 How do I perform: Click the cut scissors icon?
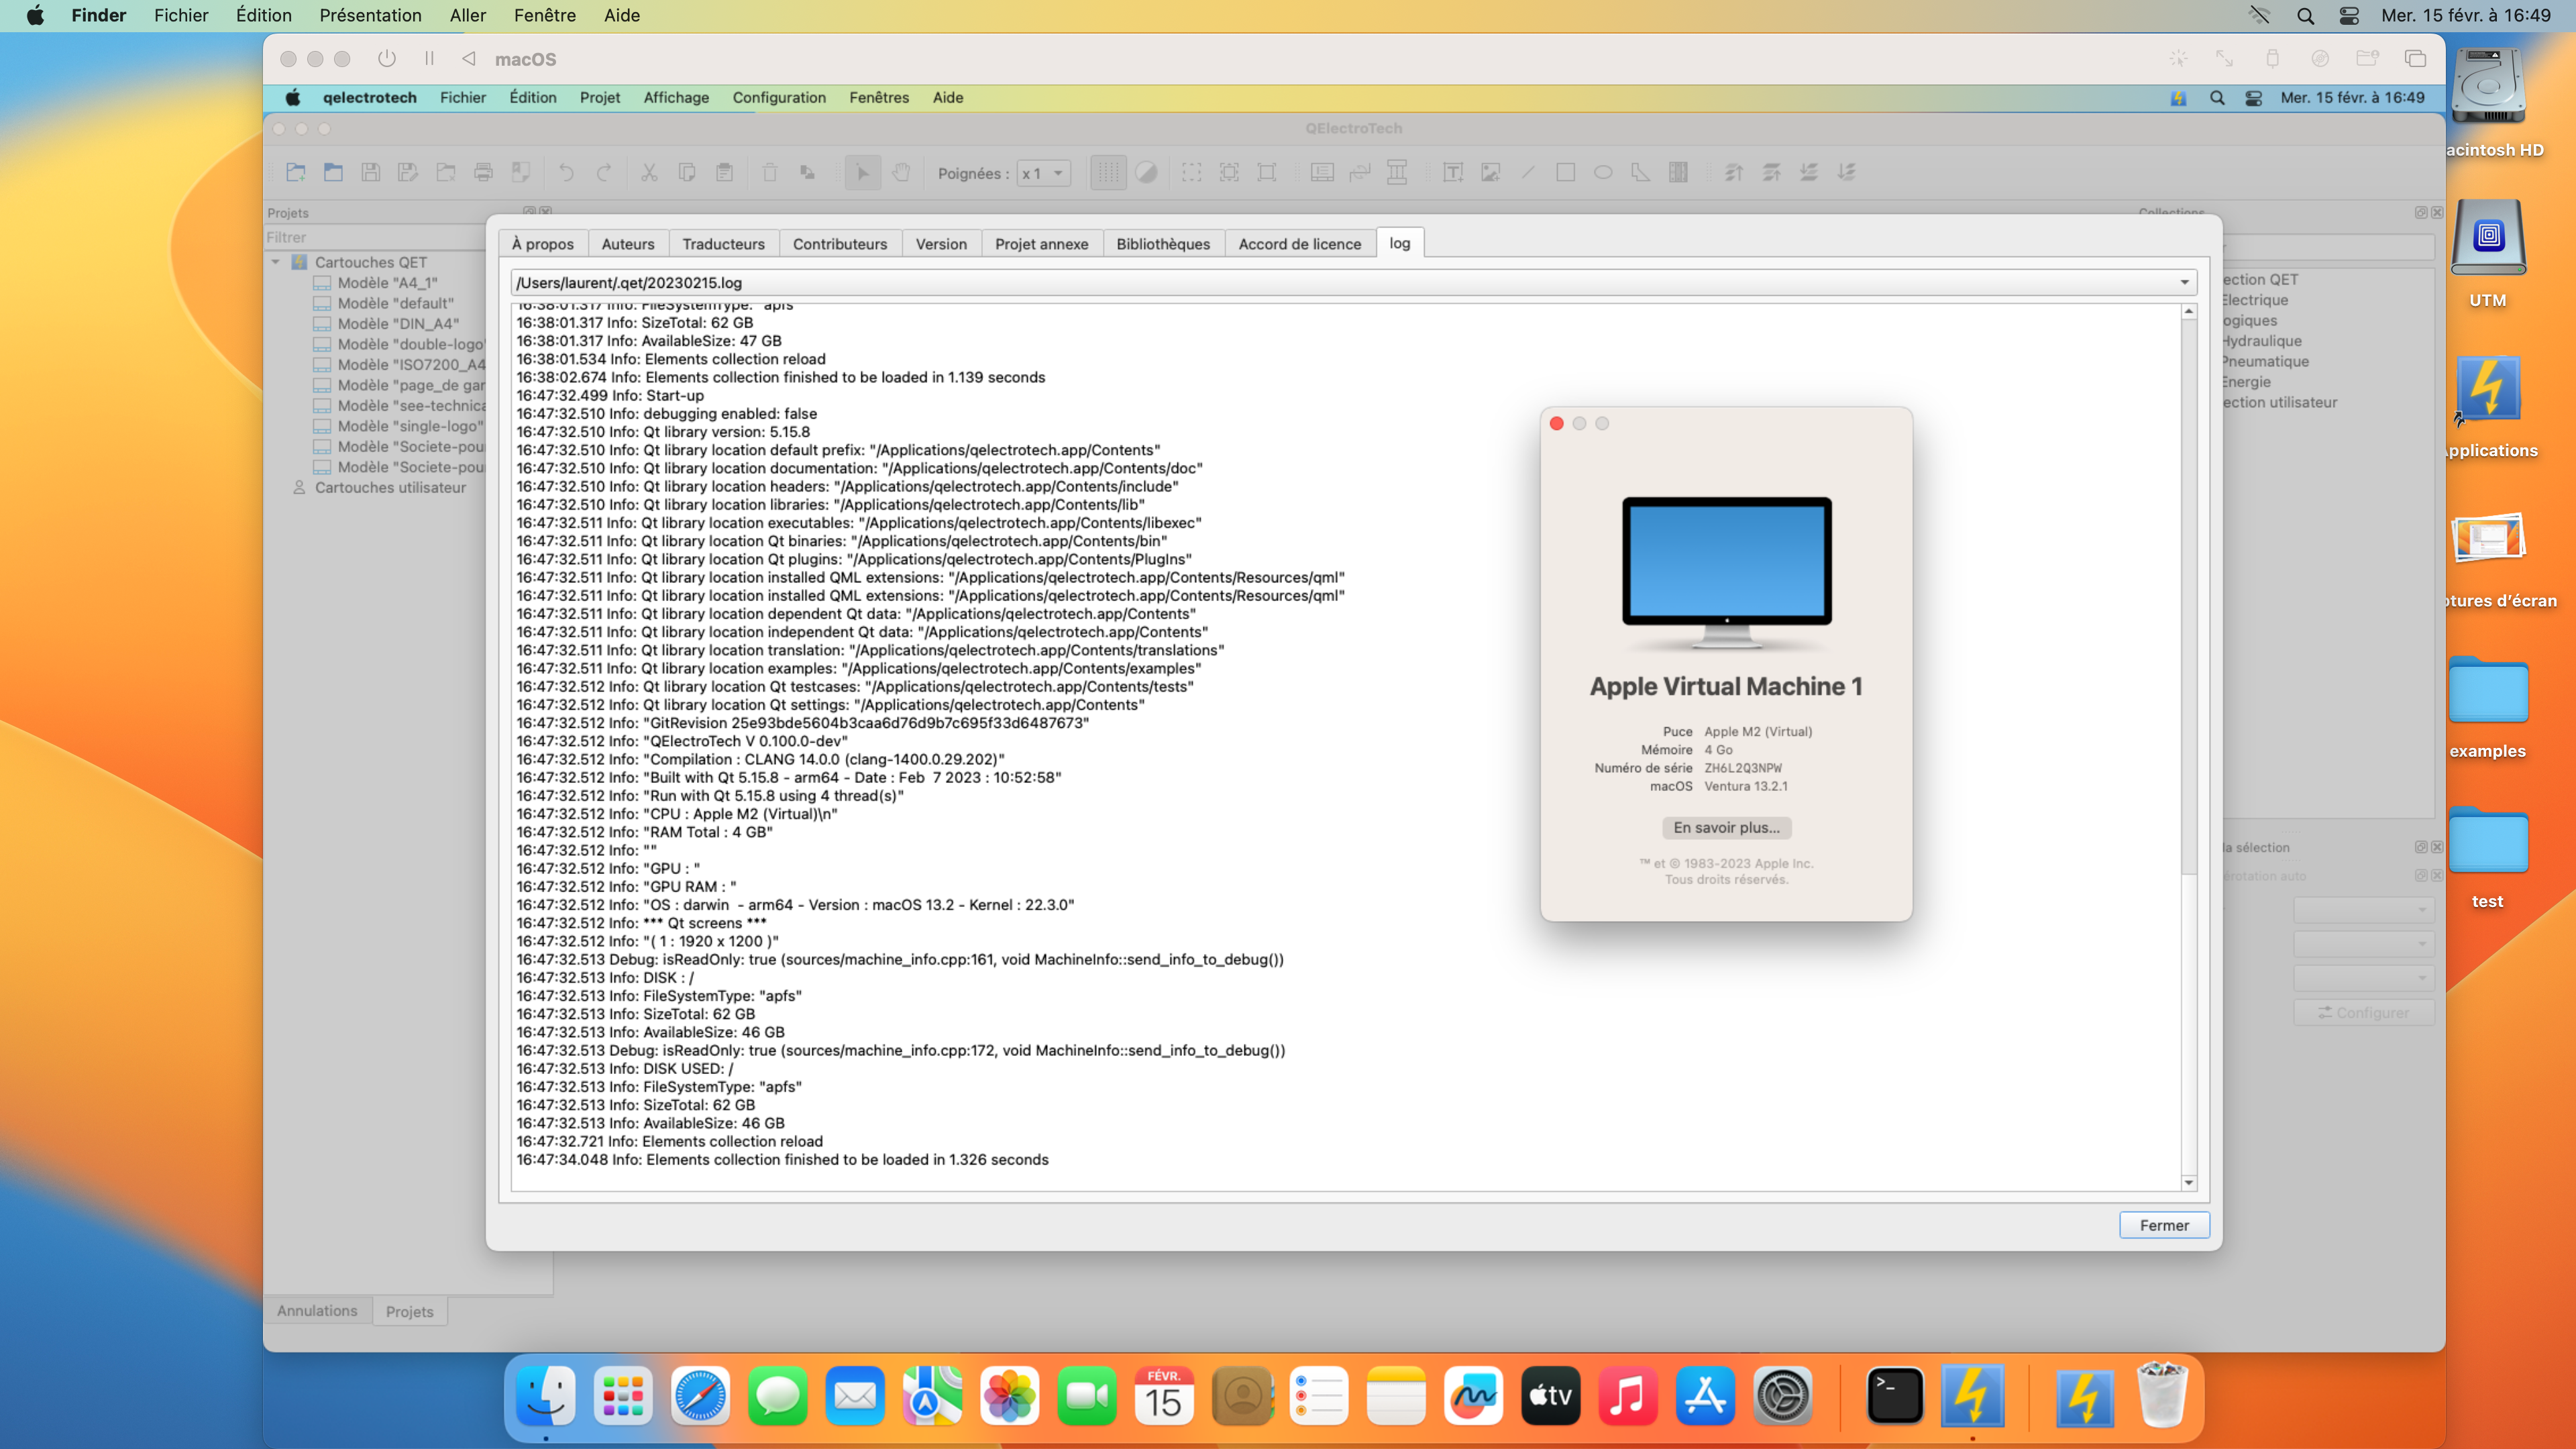tap(649, 172)
